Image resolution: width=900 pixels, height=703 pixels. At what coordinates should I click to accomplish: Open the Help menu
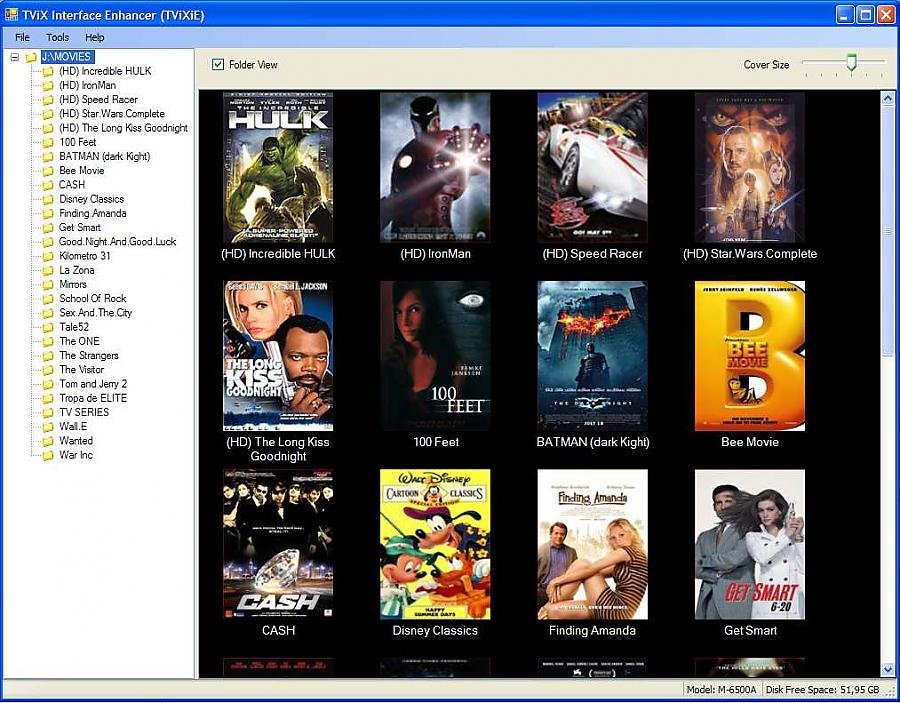pos(95,37)
